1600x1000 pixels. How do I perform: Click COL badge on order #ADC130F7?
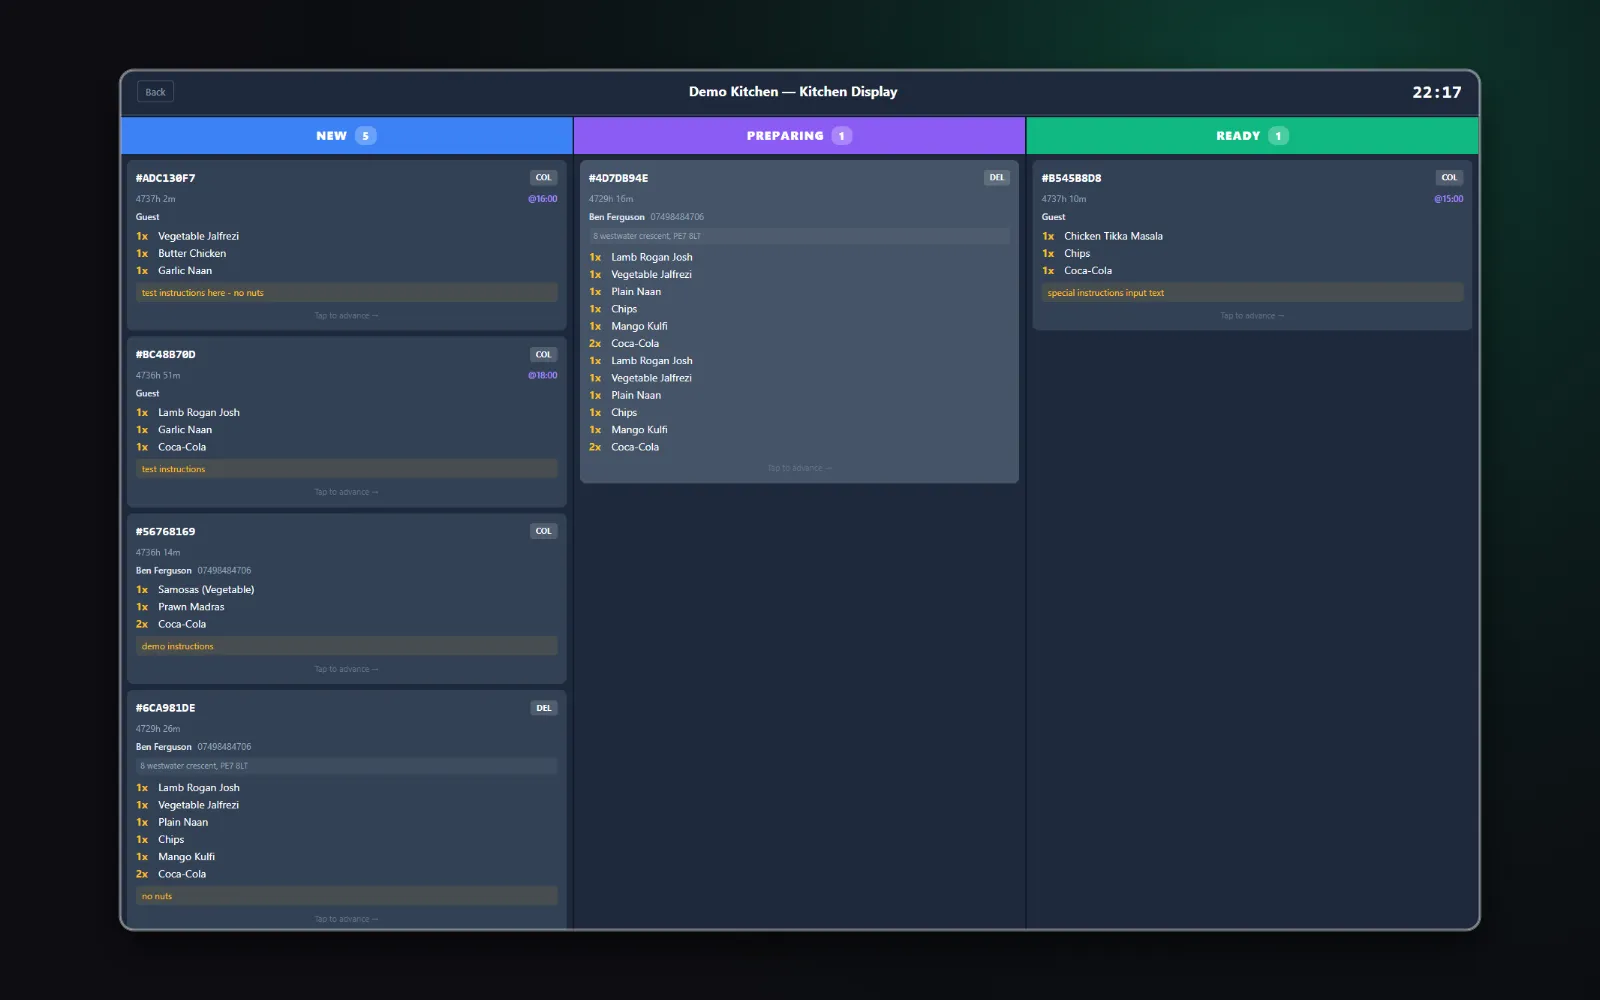click(x=543, y=178)
